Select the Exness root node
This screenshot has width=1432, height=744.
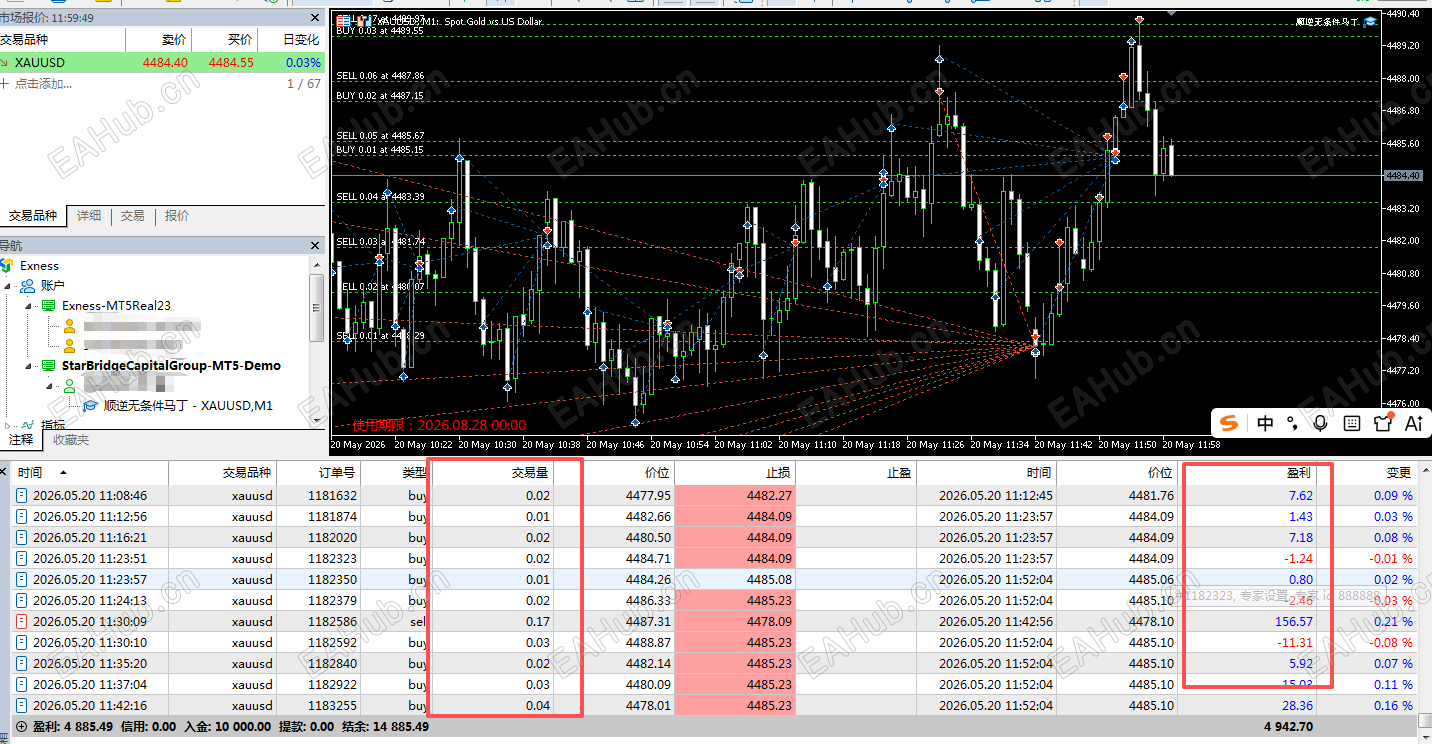click(39, 266)
